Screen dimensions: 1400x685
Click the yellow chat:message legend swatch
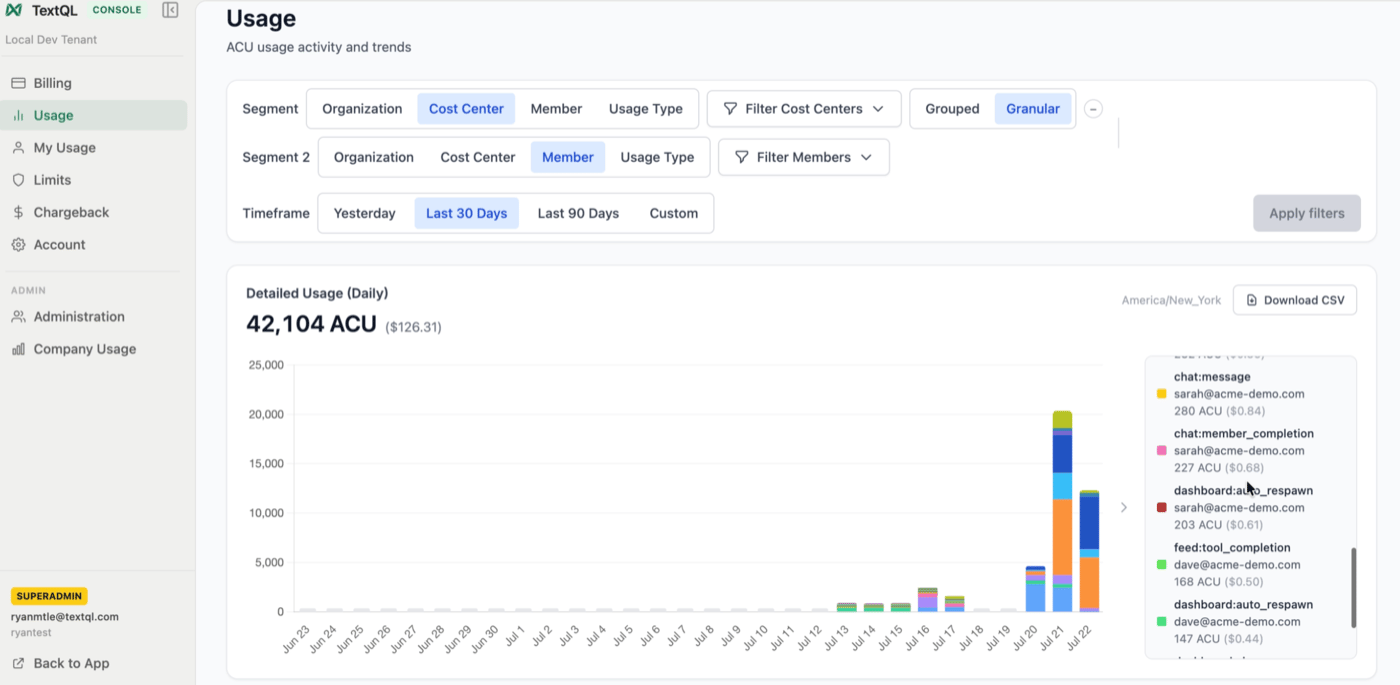(1161, 394)
